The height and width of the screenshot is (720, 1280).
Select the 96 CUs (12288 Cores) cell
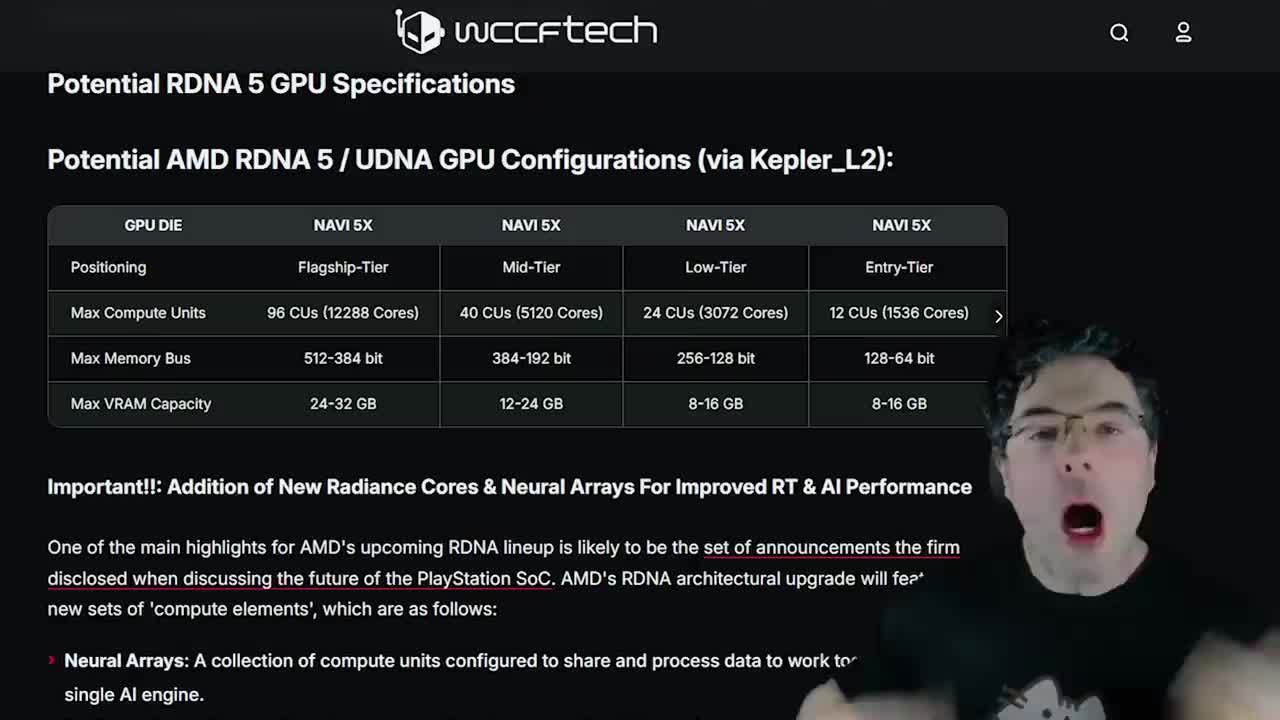click(343, 312)
